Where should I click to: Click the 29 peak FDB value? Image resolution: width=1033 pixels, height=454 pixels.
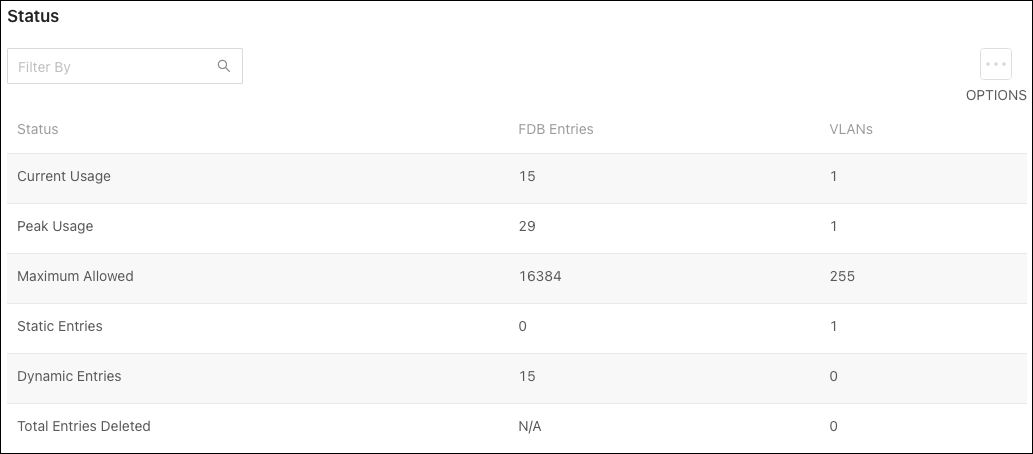pos(526,227)
